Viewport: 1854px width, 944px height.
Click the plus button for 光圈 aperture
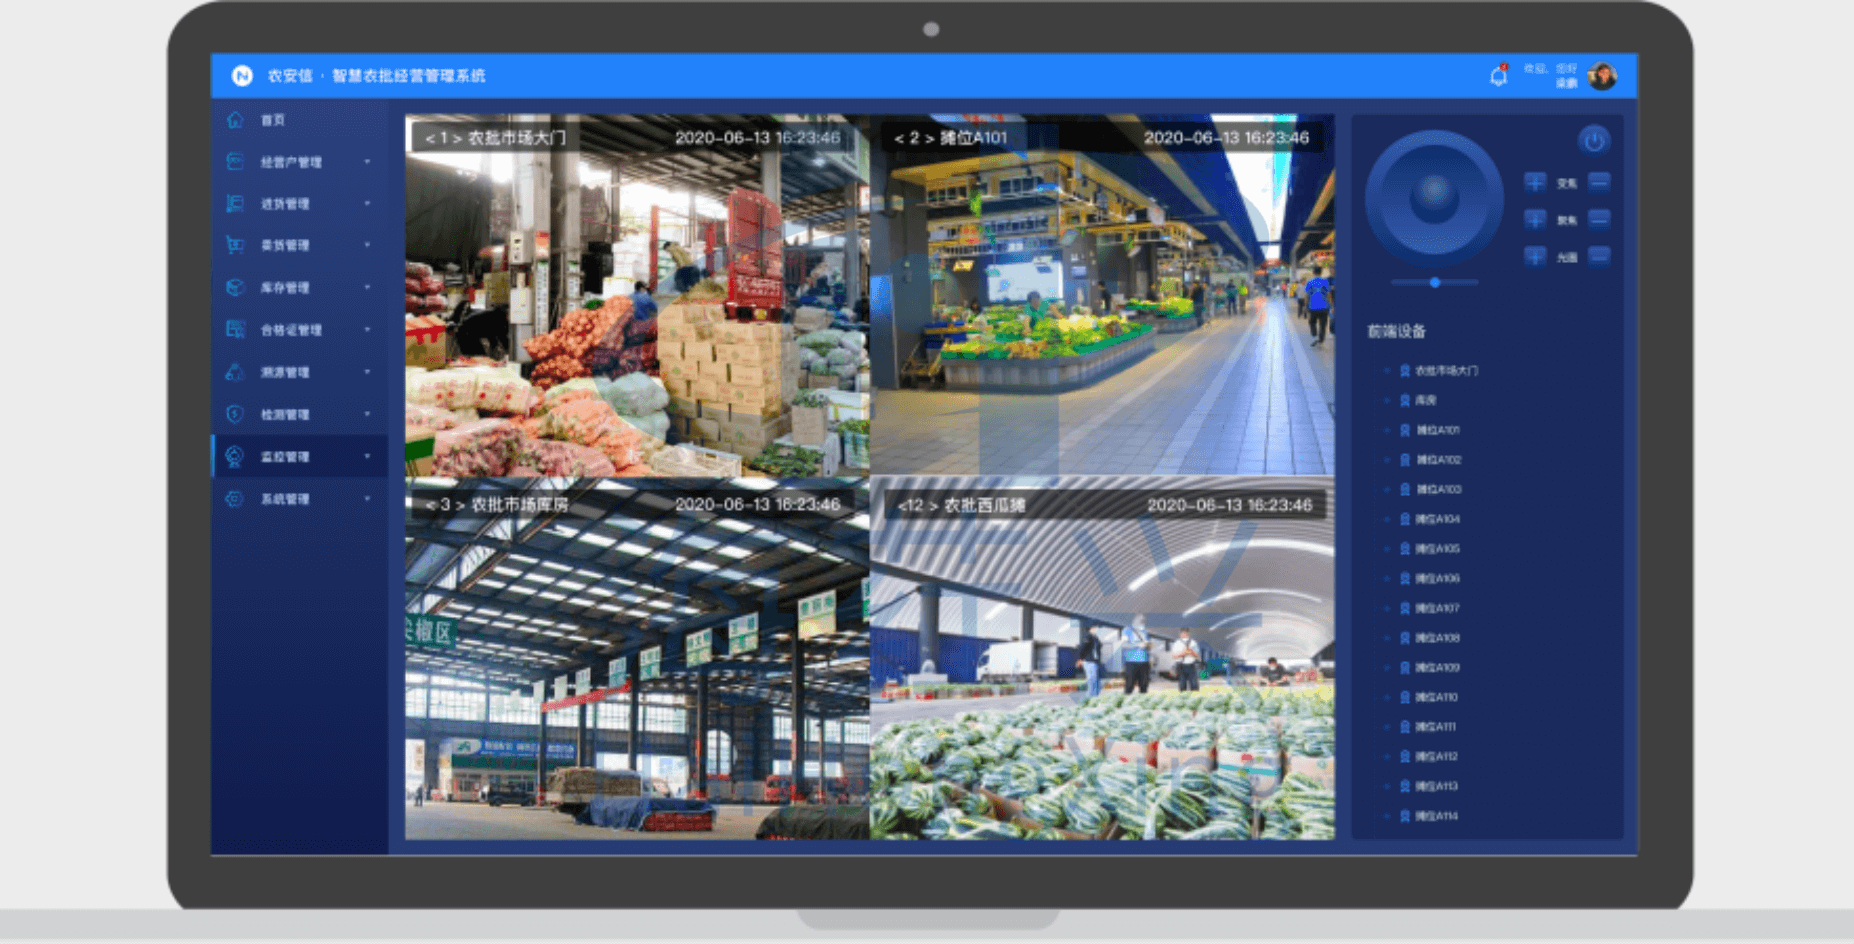pos(1535,256)
